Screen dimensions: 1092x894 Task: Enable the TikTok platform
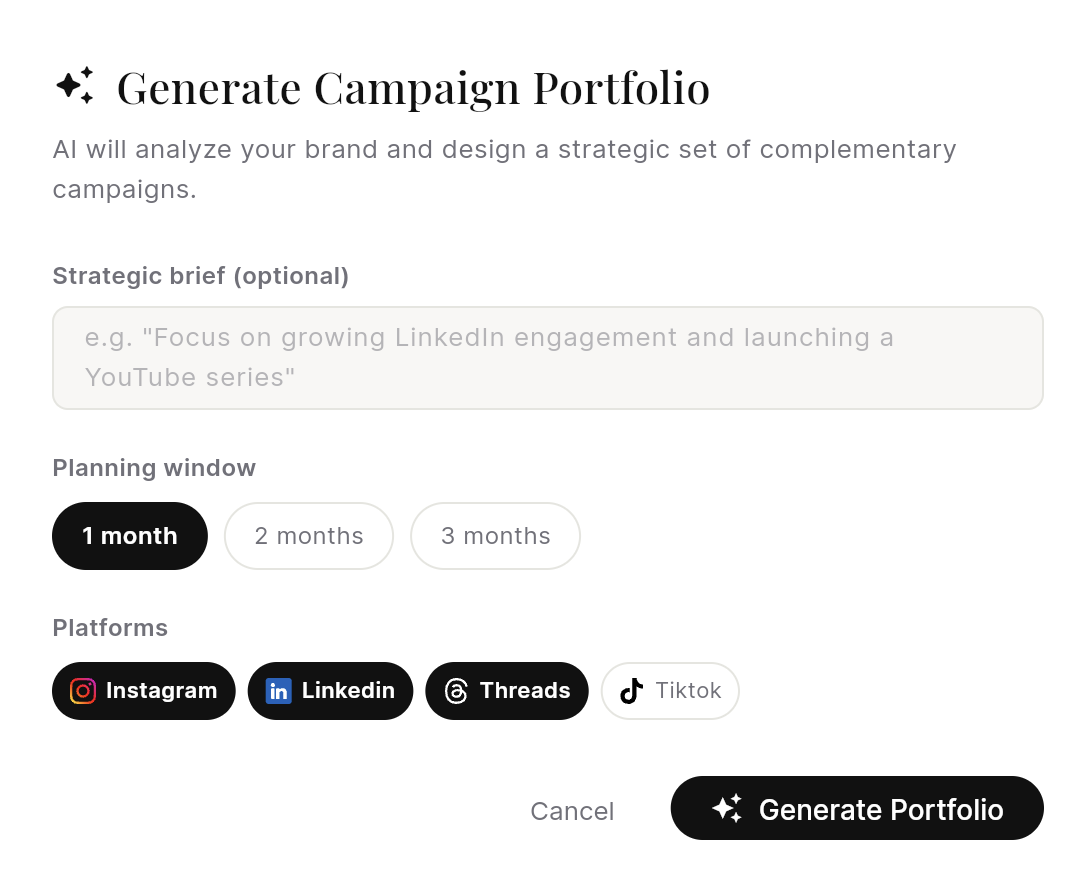[670, 690]
